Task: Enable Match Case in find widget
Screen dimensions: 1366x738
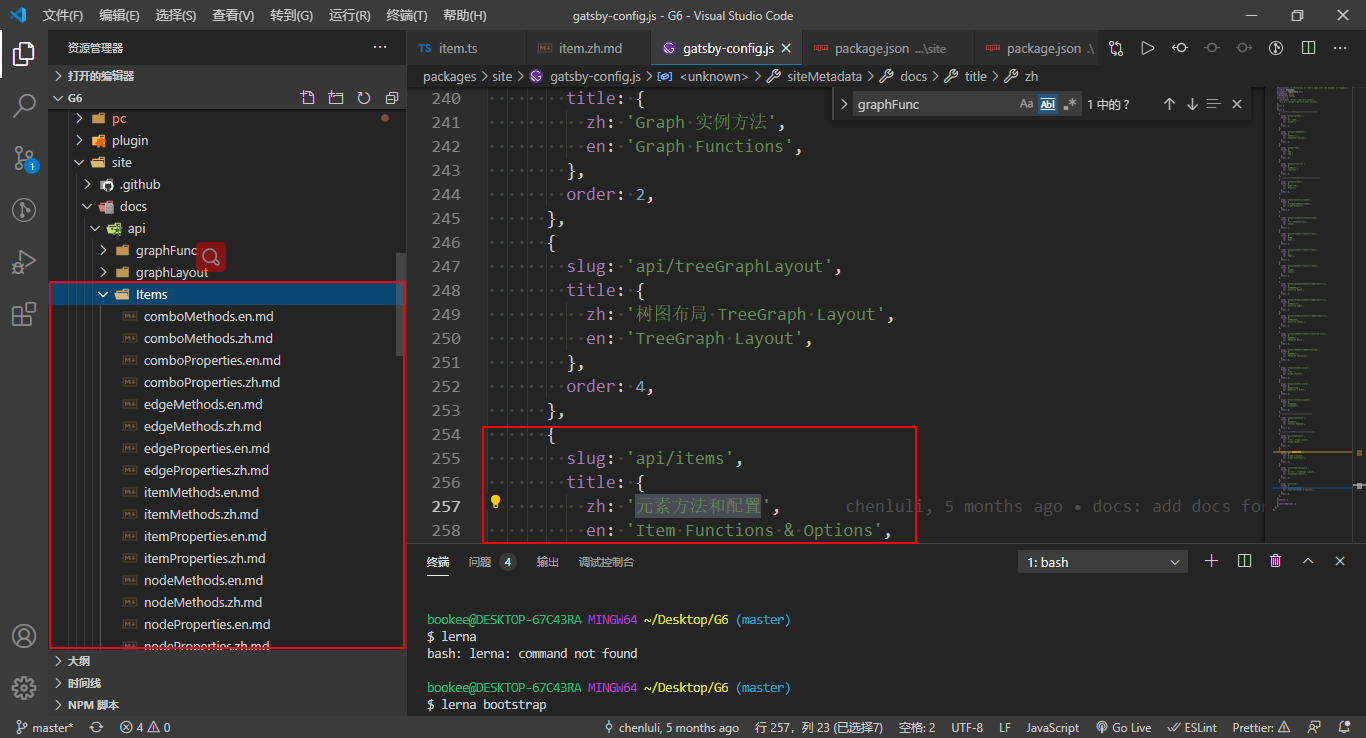Action: [x=1026, y=103]
